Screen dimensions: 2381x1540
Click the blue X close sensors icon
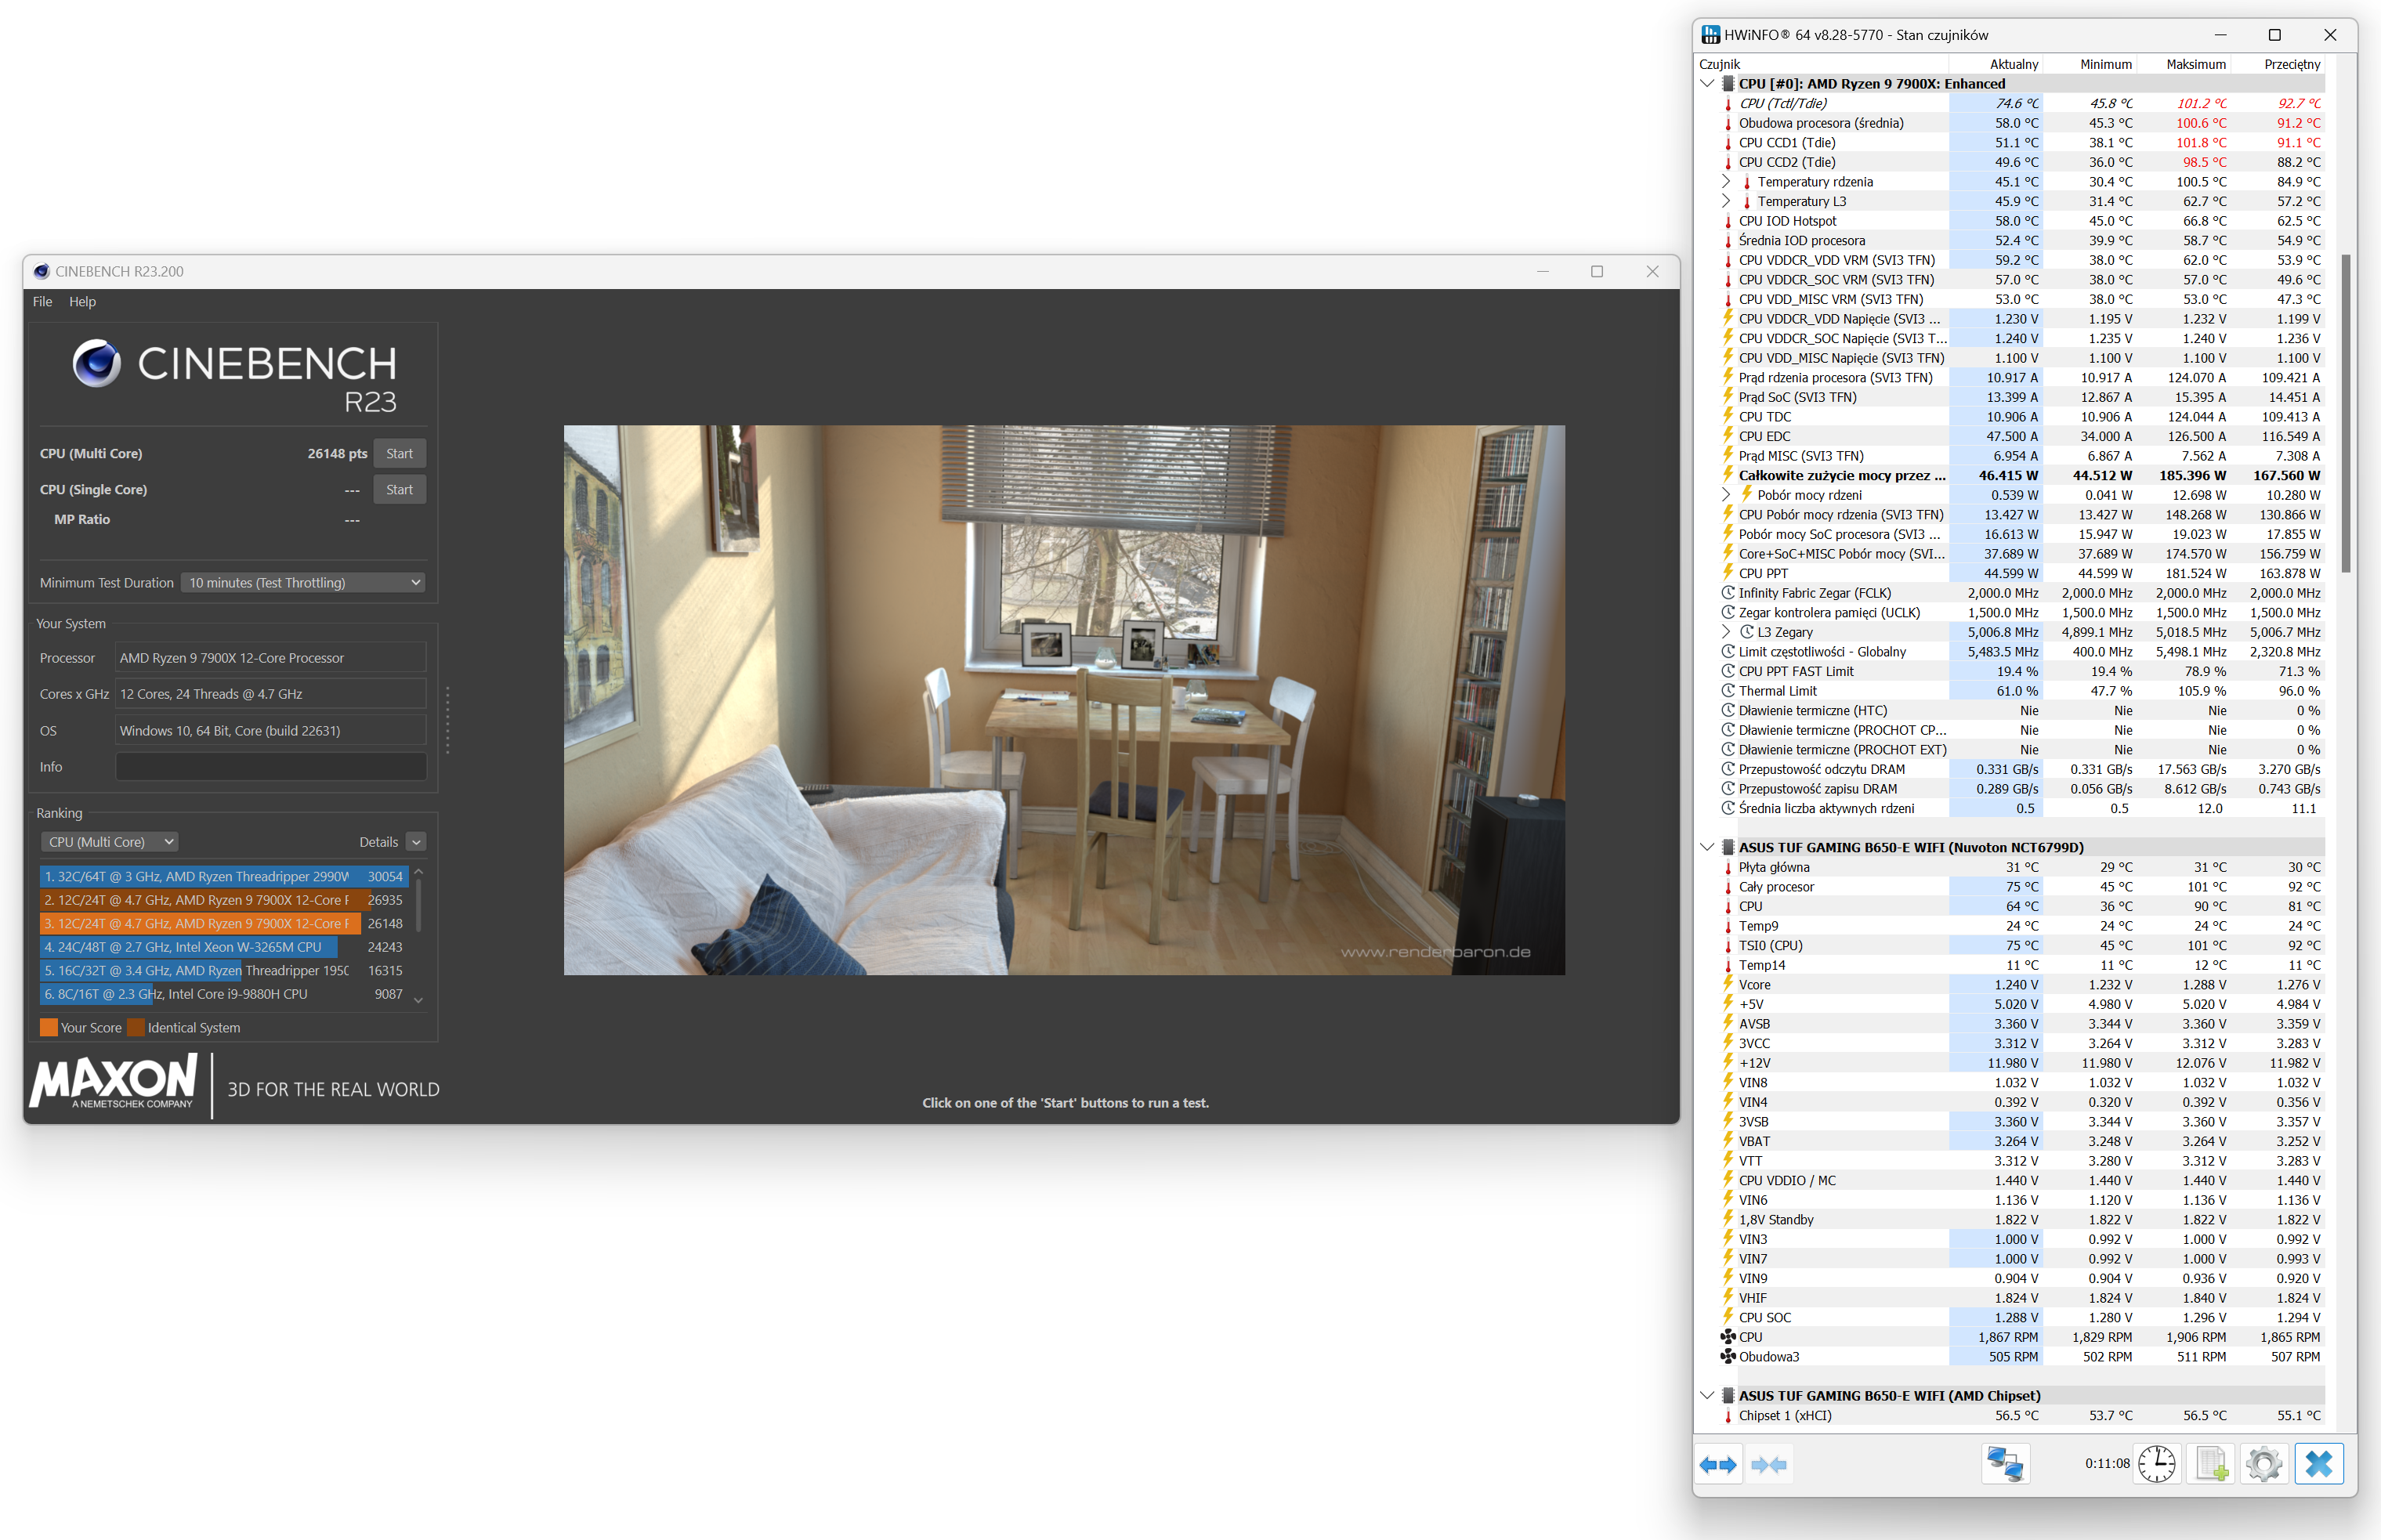2318,1465
